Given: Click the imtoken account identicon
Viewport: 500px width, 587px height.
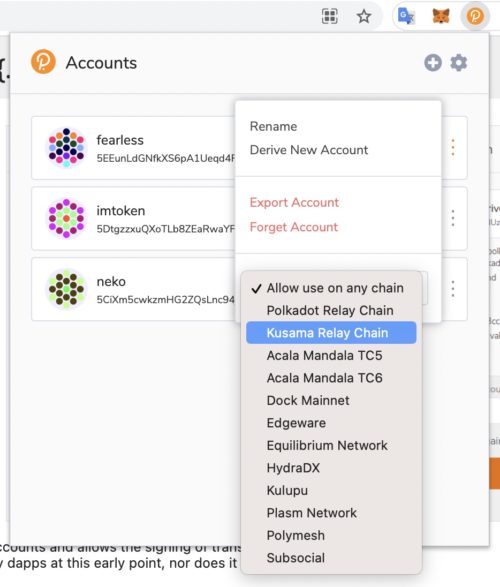Looking at the screenshot, I should point(66,218).
